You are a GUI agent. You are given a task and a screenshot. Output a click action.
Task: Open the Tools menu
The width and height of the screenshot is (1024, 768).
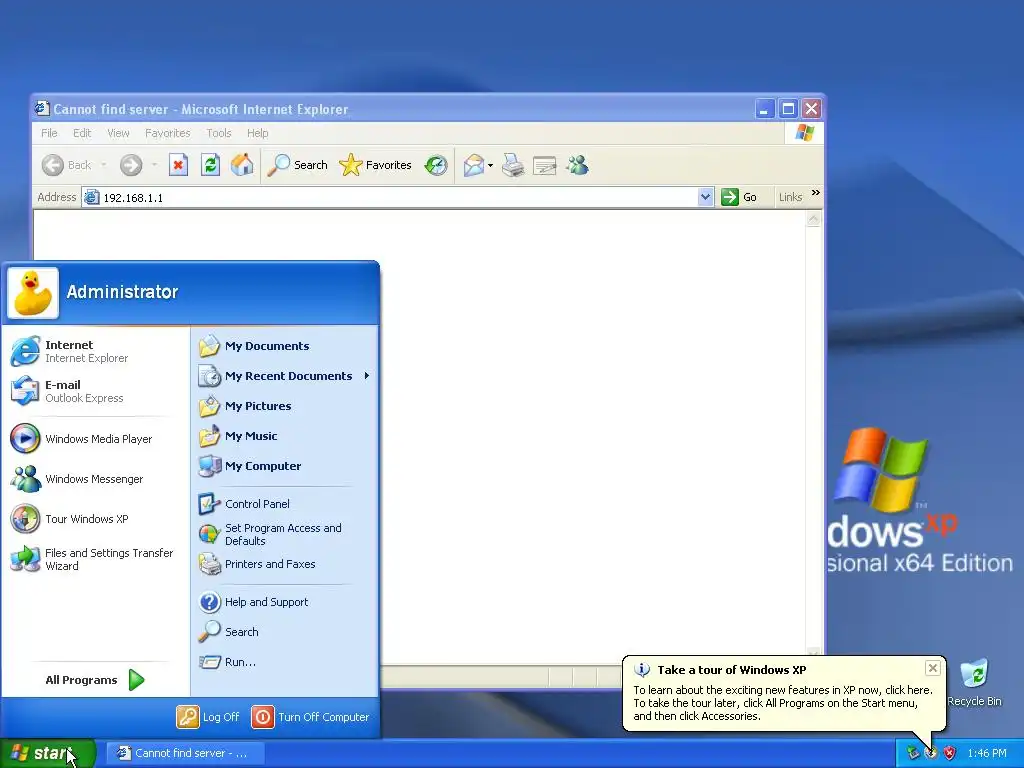coord(219,133)
